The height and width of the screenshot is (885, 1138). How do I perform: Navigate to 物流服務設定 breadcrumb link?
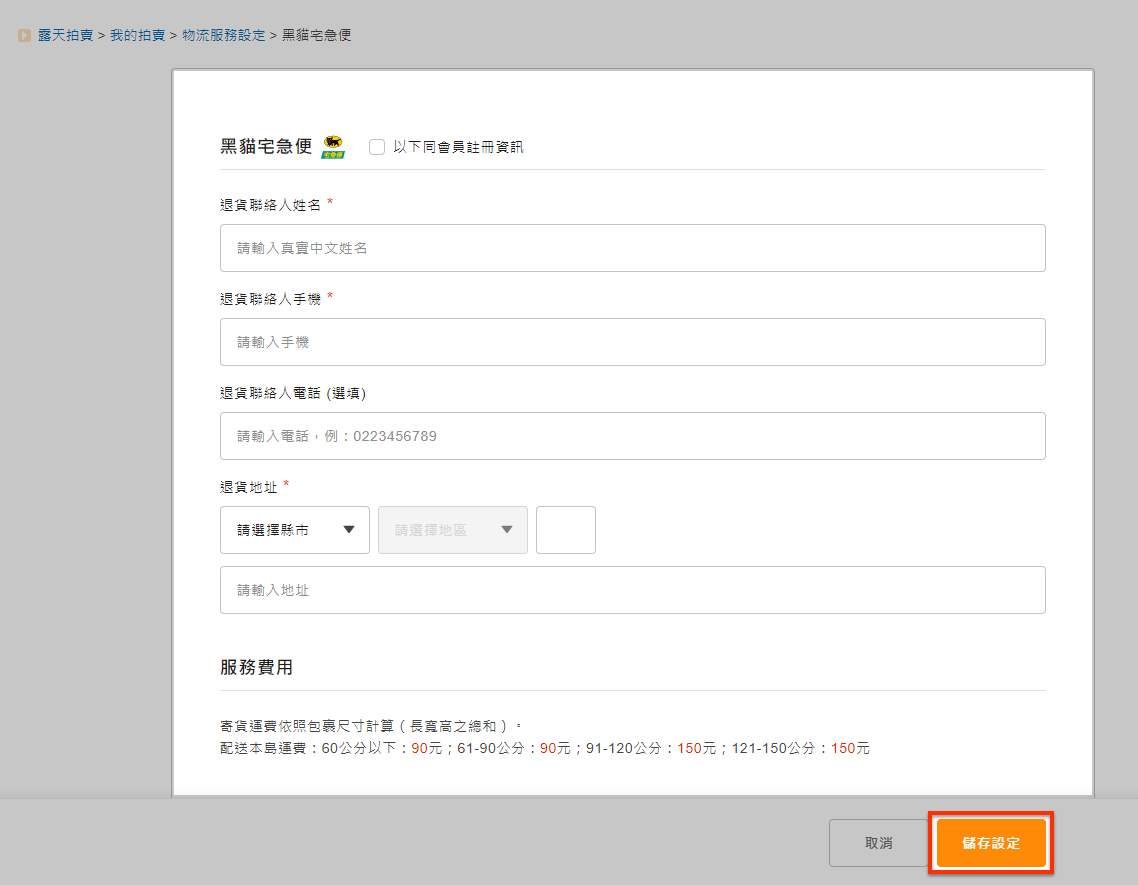(x=224, y=36)
